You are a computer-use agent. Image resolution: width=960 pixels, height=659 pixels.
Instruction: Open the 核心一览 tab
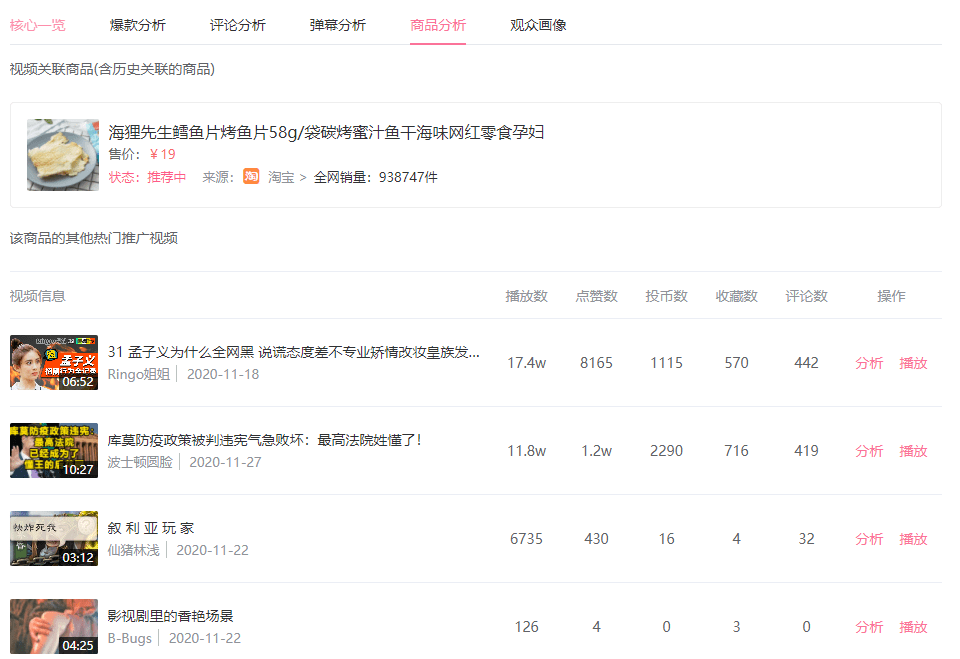[38, 25]
